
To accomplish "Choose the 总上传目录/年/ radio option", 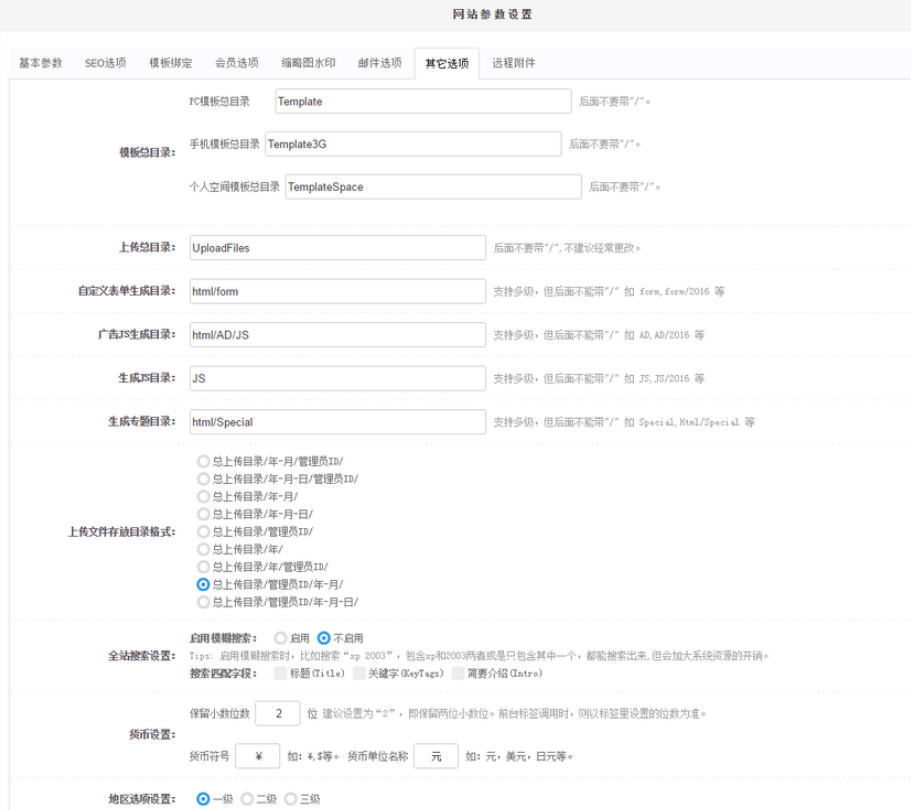I will click(204, 549).
